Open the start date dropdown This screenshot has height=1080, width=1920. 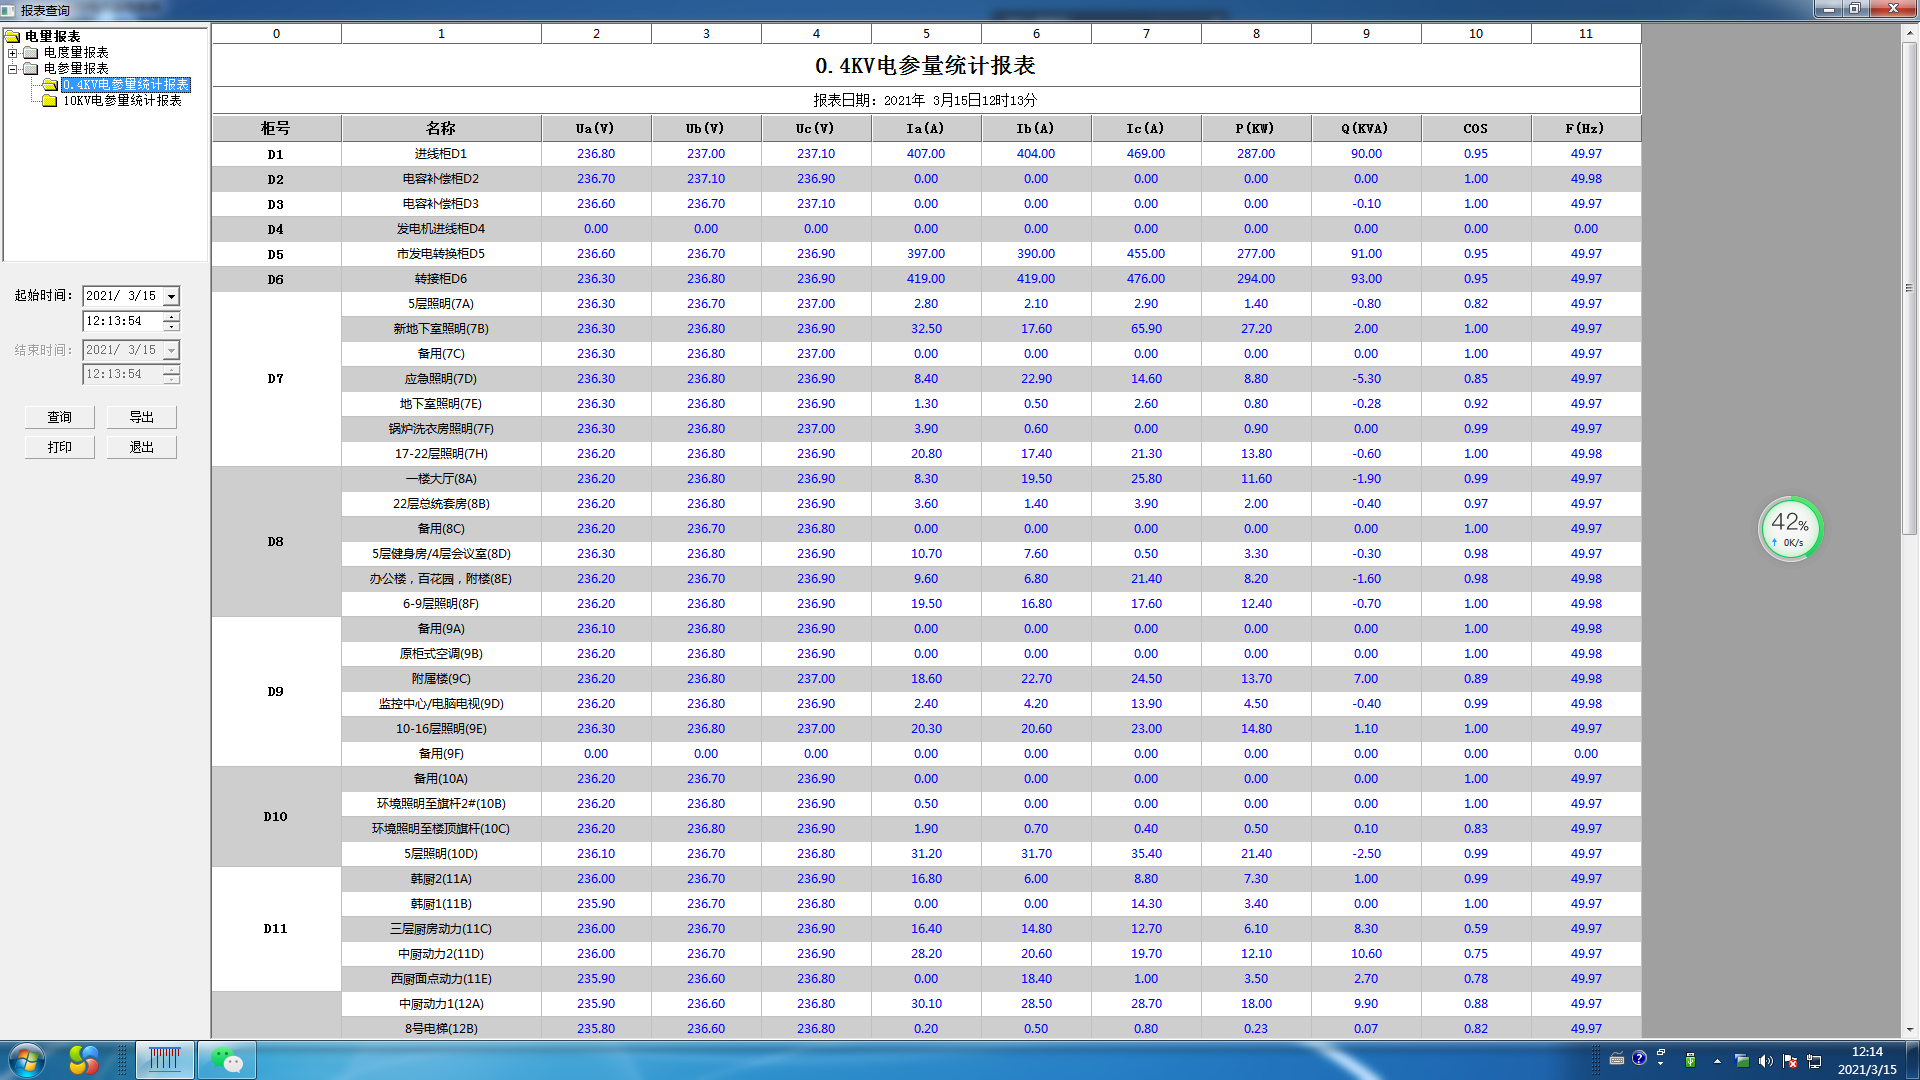tap(171, 297)
